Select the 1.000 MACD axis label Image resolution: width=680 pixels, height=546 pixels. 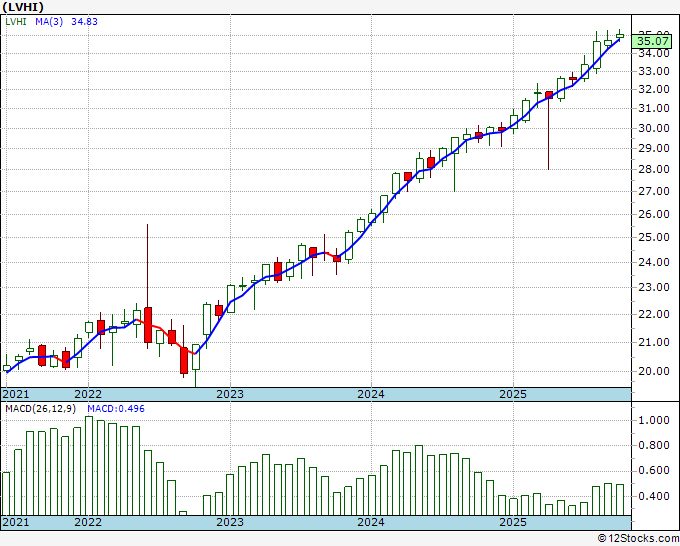coord(654,420)
